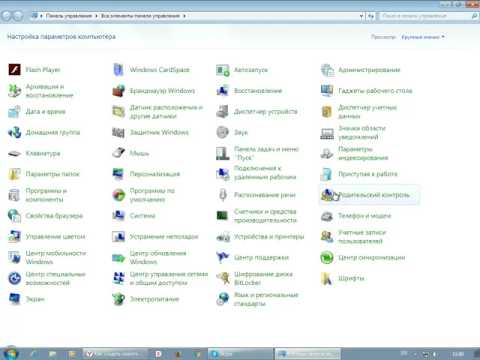Open the Центр синхронизации icon
The width and height of the screenshot is (480, 360).
point(327,257)
